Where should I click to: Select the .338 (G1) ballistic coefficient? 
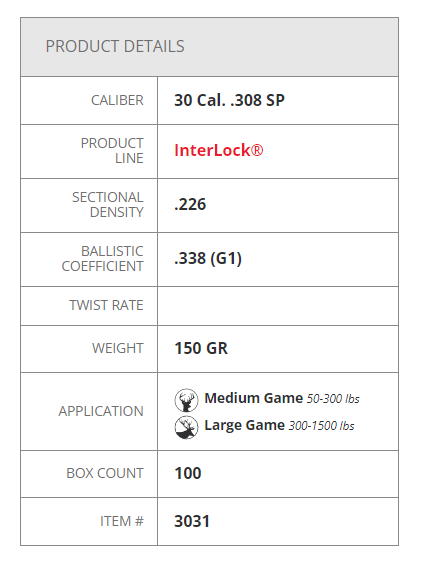coord(208,259)
